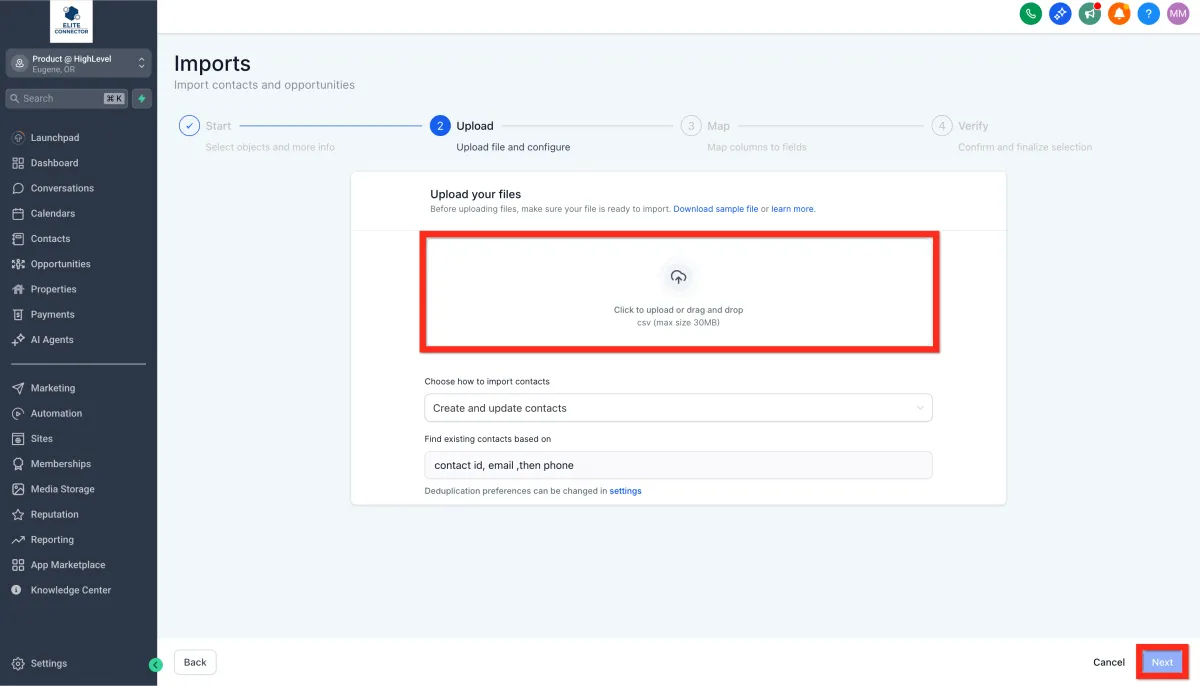This screenshot has height=686, width=1200.
Task: Click the Properties house icon
Action: coord(18,289)
